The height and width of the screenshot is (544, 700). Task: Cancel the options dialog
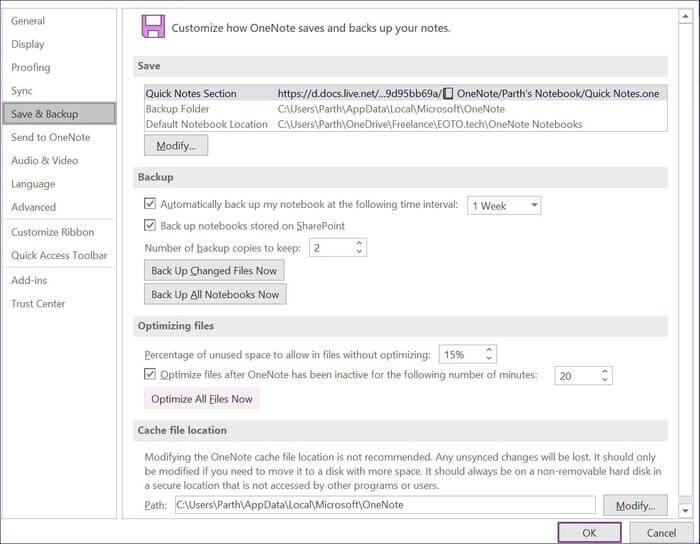661,532
